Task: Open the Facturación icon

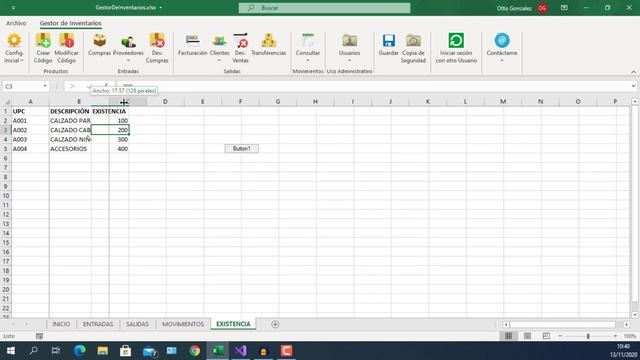Action: tap(193, 40)
